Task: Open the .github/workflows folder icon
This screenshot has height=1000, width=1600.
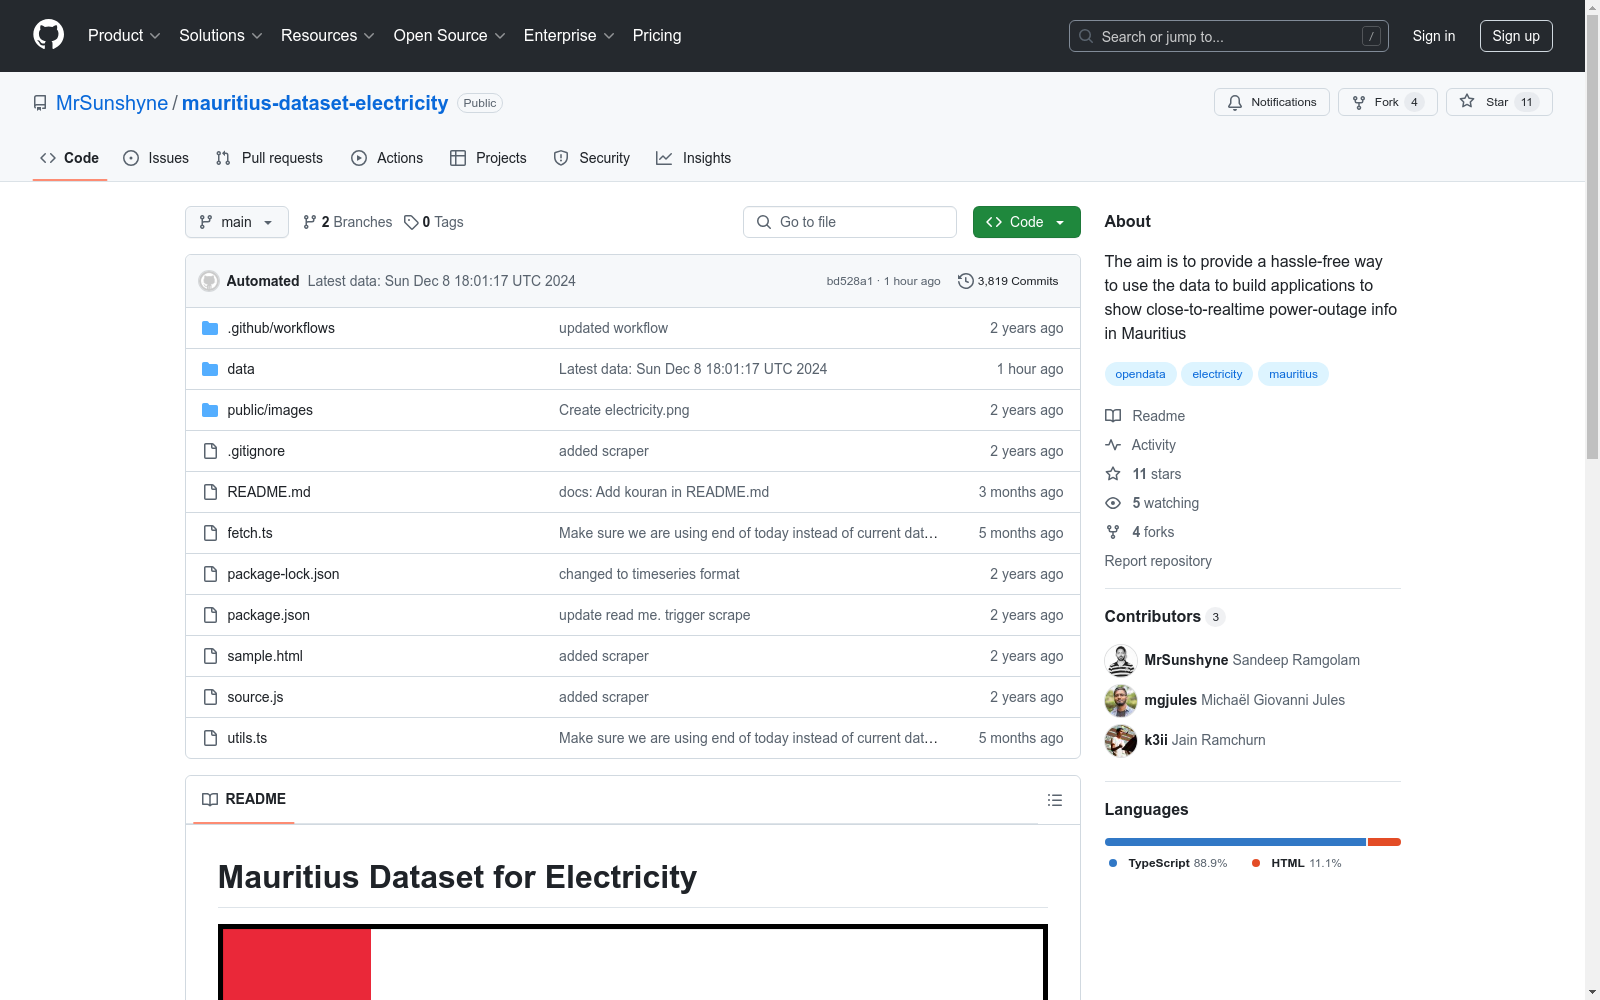Action: [x=210, y=328]
